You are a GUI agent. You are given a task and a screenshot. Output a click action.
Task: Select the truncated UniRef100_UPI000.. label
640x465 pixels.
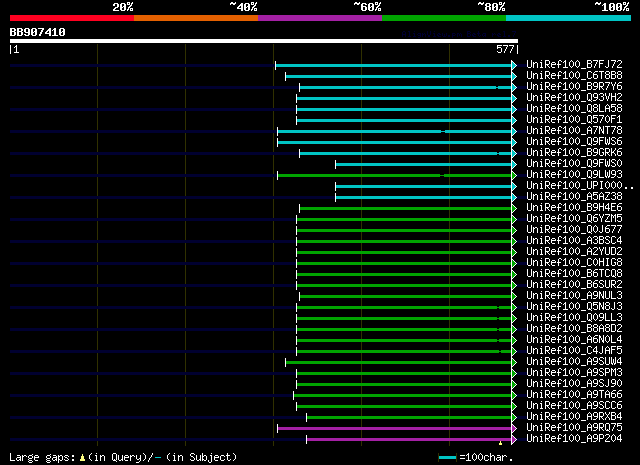(580, 185)
